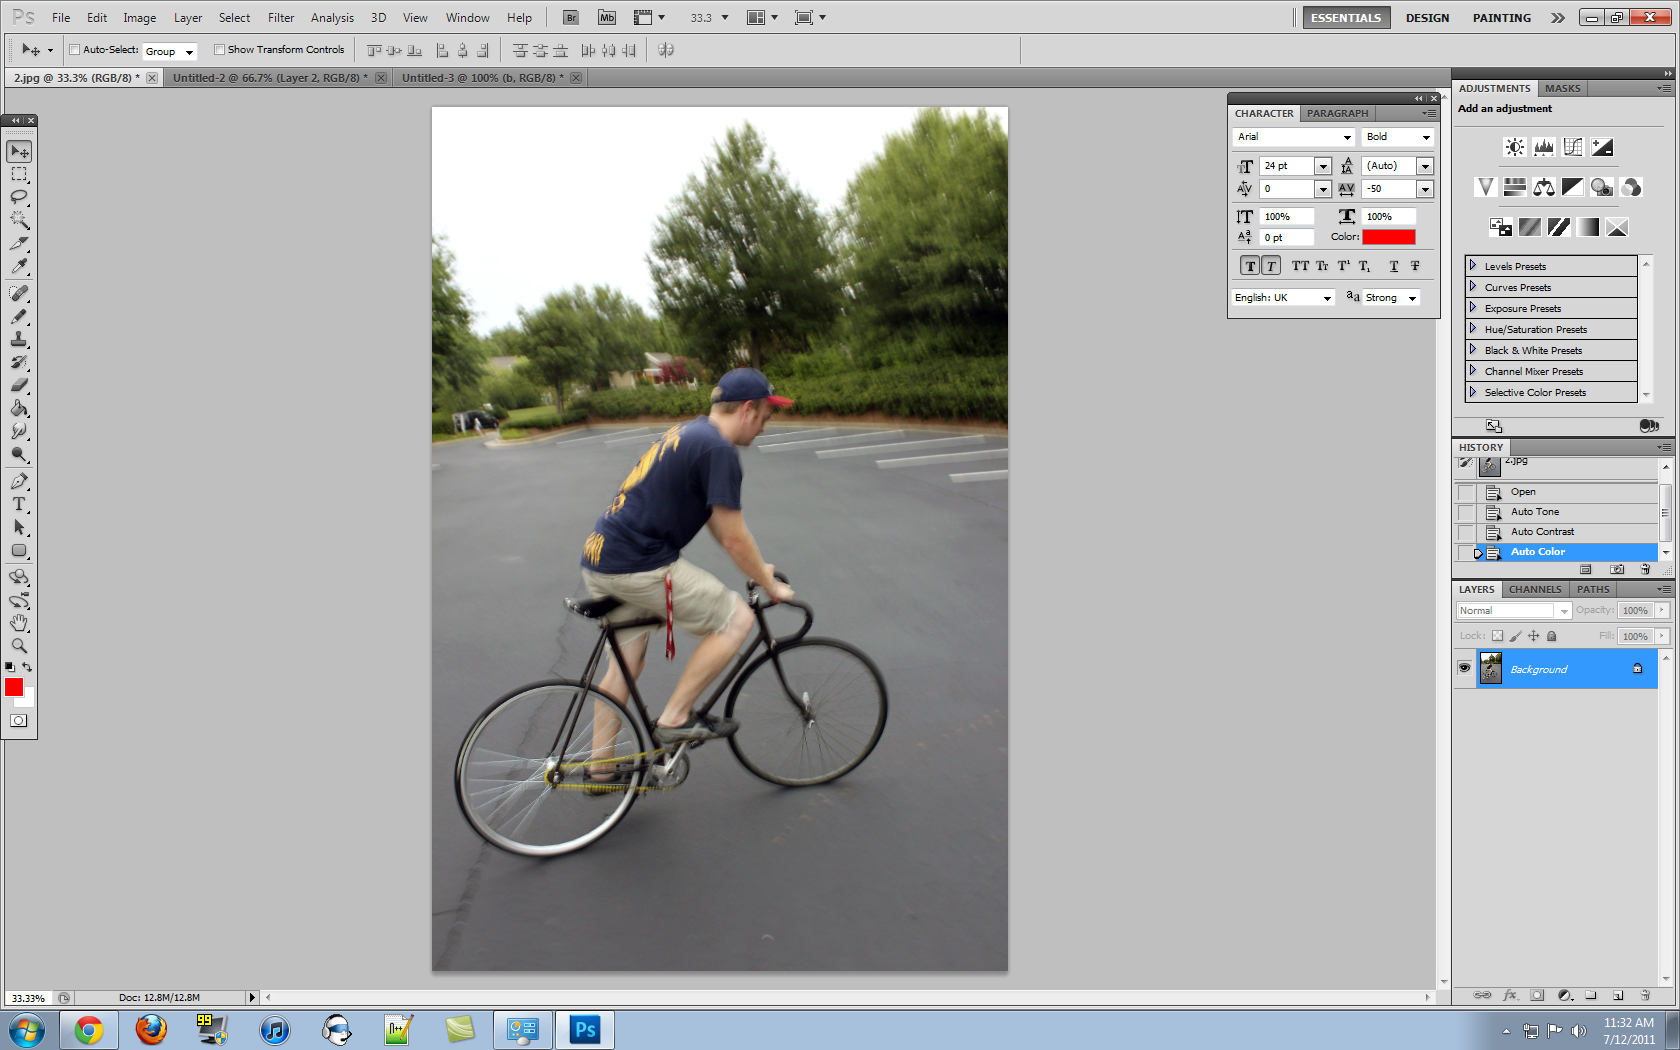Select the Lasso tool
Viewport: 1680px width, 1050px height.
coord(19,198)
